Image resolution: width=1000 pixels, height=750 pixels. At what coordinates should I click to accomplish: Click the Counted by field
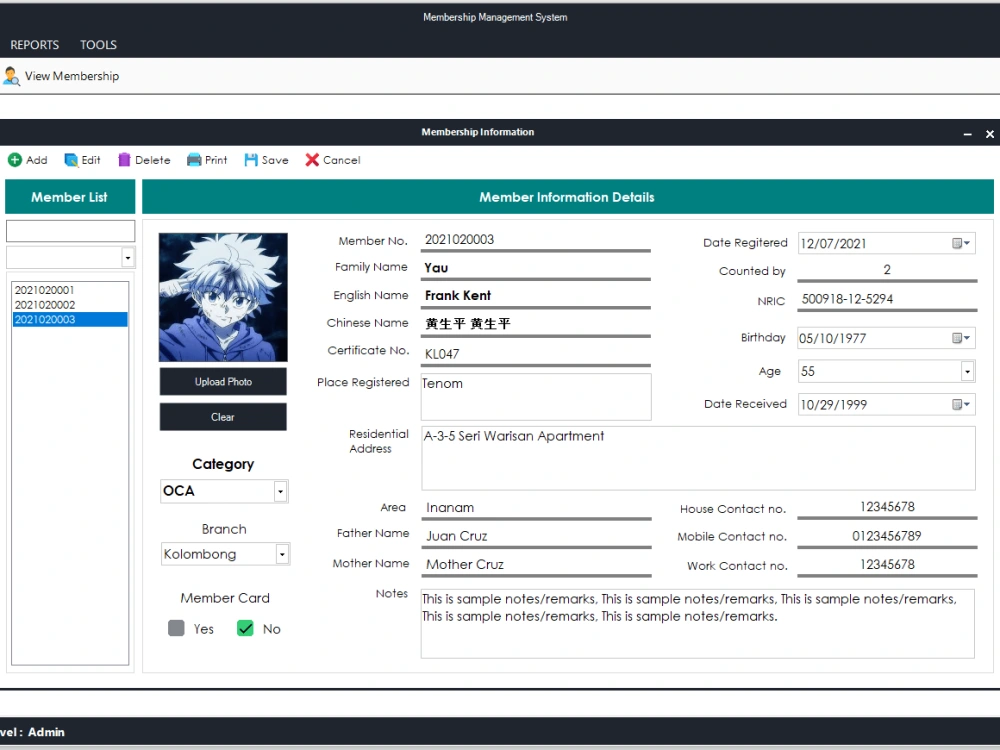pos(886,270)
